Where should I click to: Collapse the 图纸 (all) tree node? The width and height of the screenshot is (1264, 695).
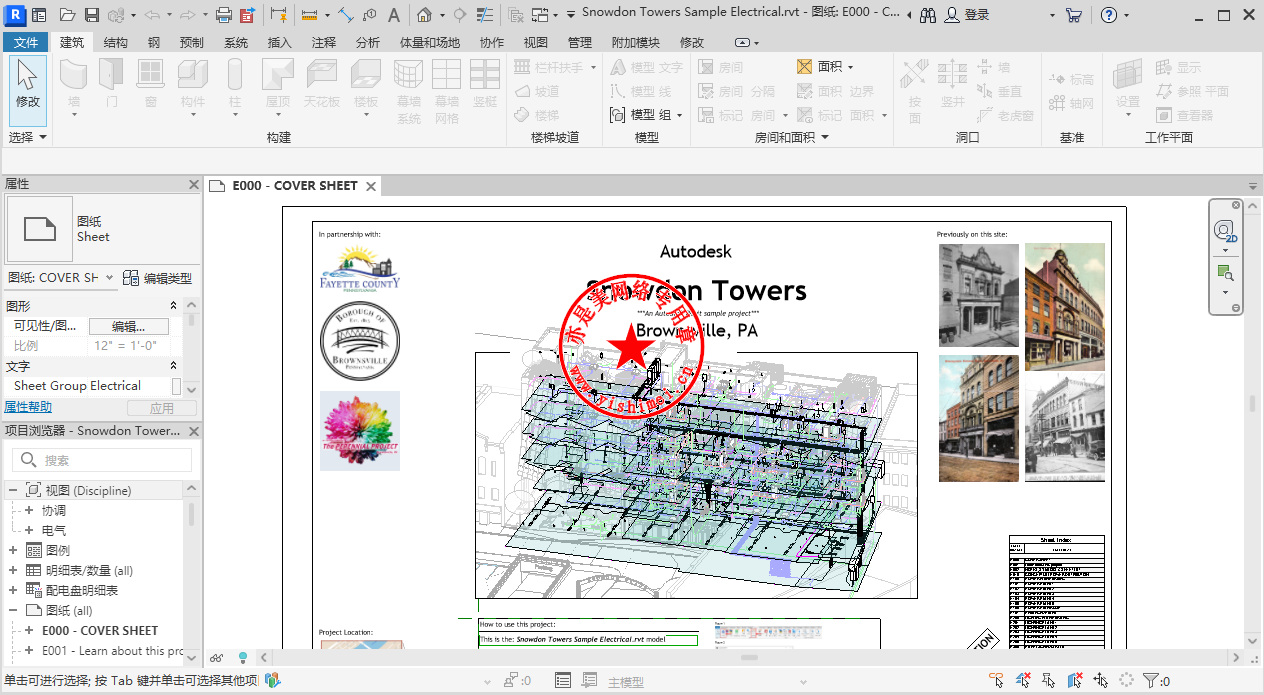(13, 610)
